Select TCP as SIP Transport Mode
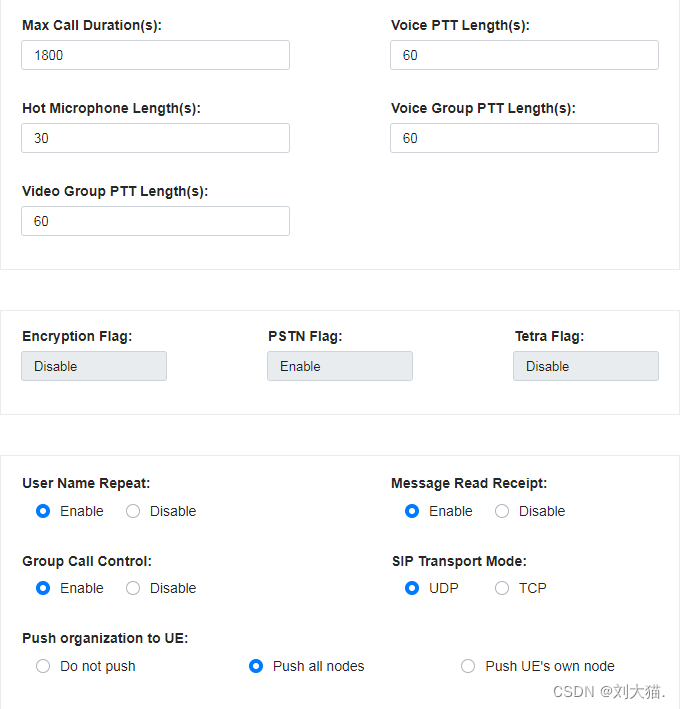The height and width of the screenshot is (709, 680). pos(502,588)
